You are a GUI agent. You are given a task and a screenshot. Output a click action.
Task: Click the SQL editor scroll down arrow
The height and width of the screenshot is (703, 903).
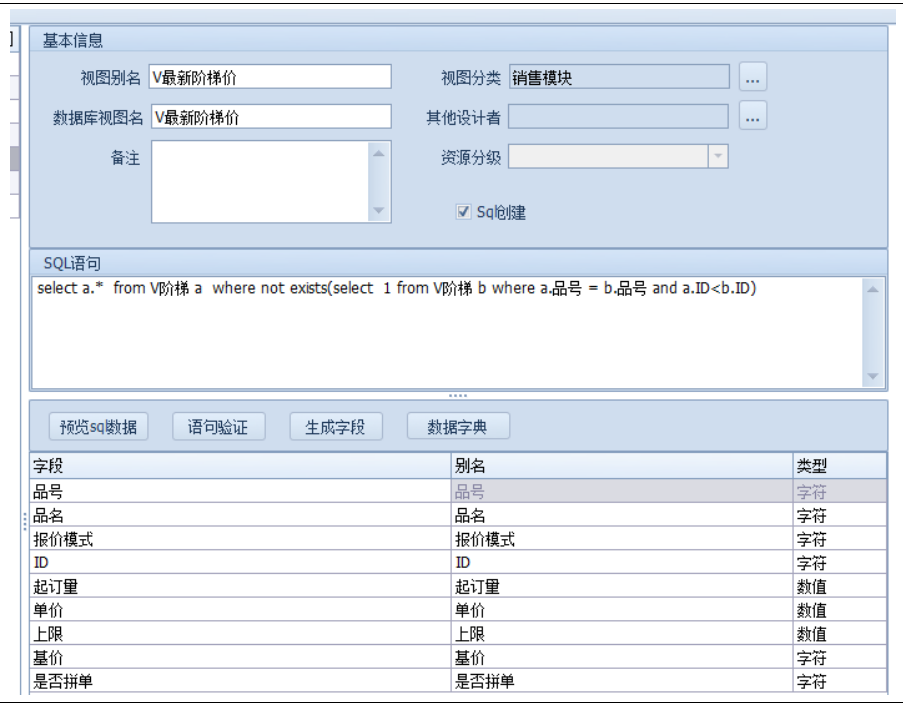coord(872,376)
